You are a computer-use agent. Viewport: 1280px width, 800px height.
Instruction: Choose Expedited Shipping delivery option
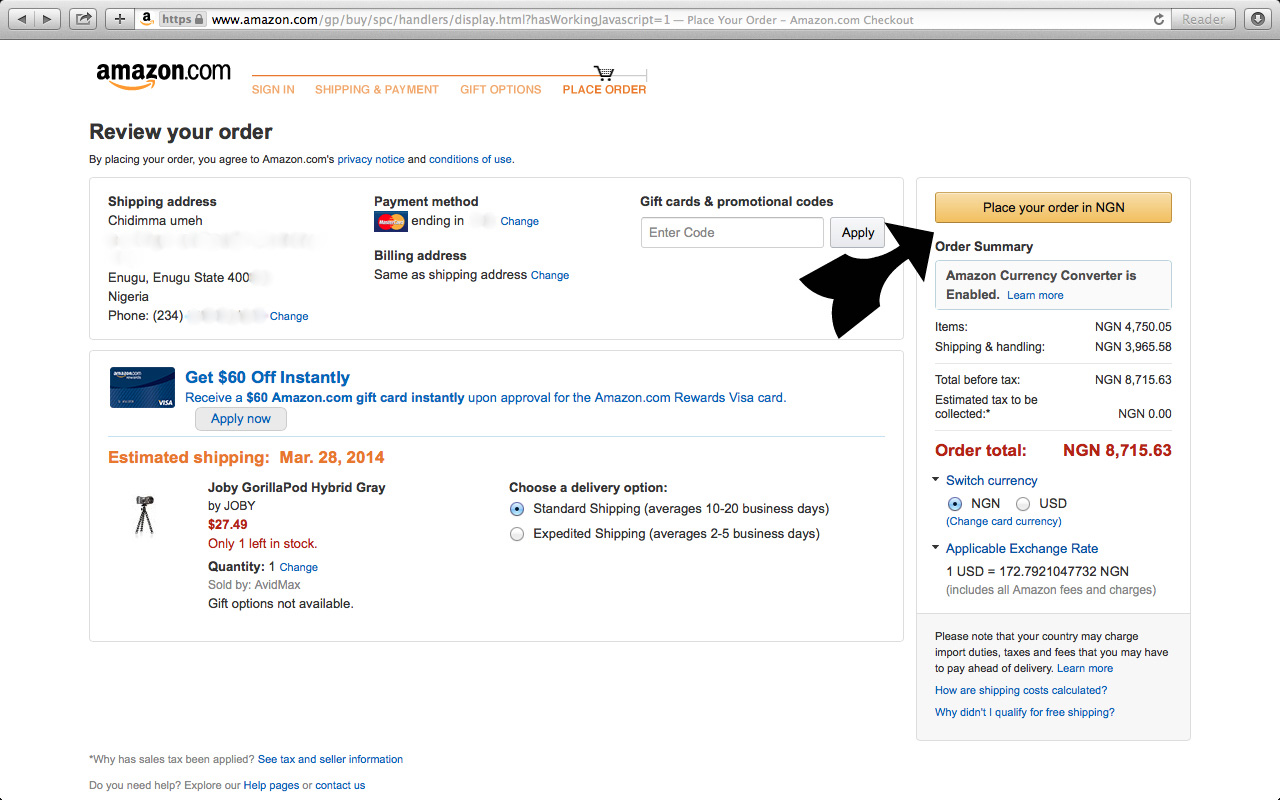(x=517, y=534)
